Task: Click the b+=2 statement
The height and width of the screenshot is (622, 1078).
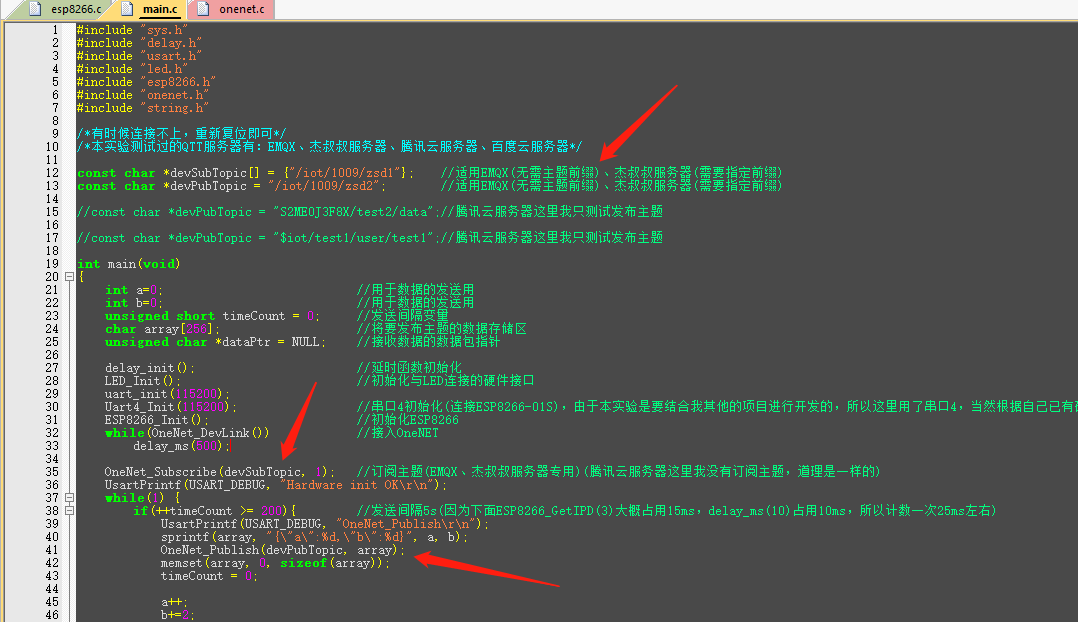Action: point(178,615)
